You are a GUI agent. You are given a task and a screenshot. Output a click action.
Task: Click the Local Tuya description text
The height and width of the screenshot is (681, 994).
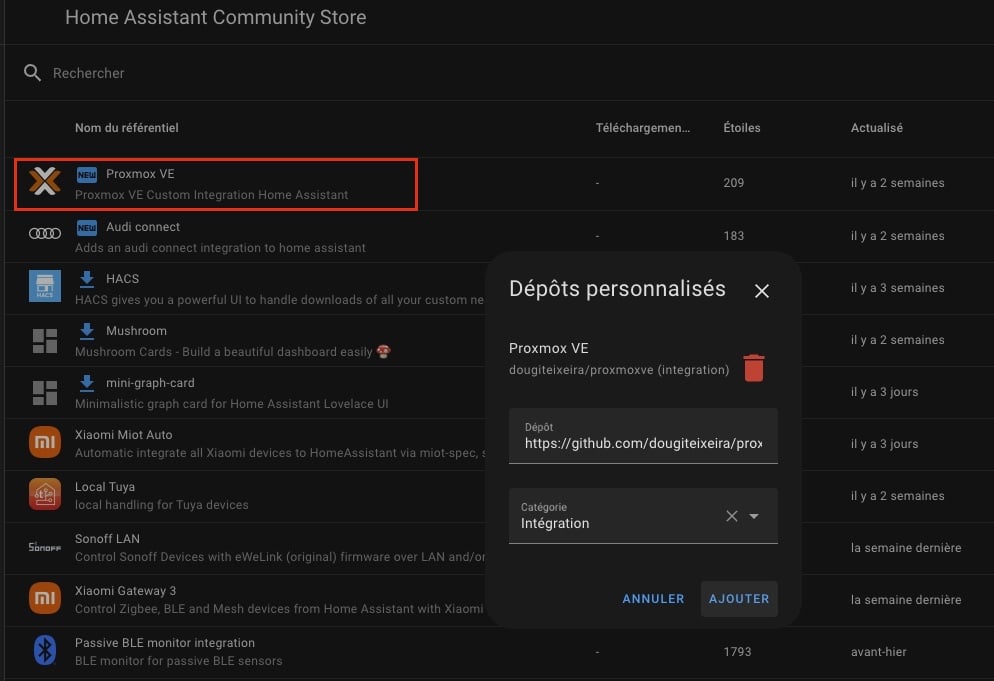162,505
